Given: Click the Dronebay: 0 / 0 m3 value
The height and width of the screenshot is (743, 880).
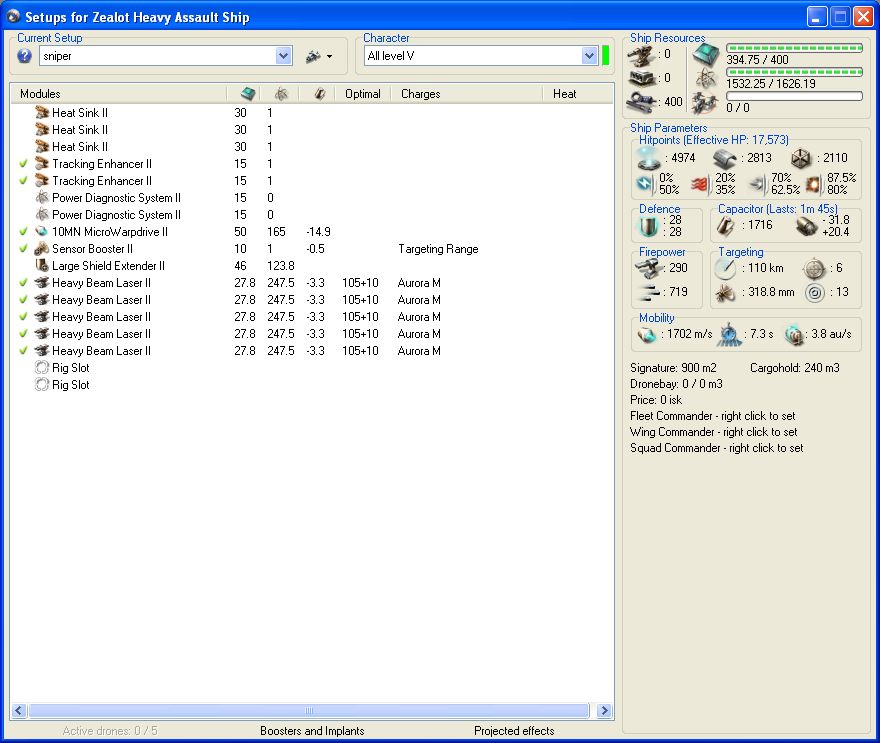Looking at the screenshot, I should (676, 384).
